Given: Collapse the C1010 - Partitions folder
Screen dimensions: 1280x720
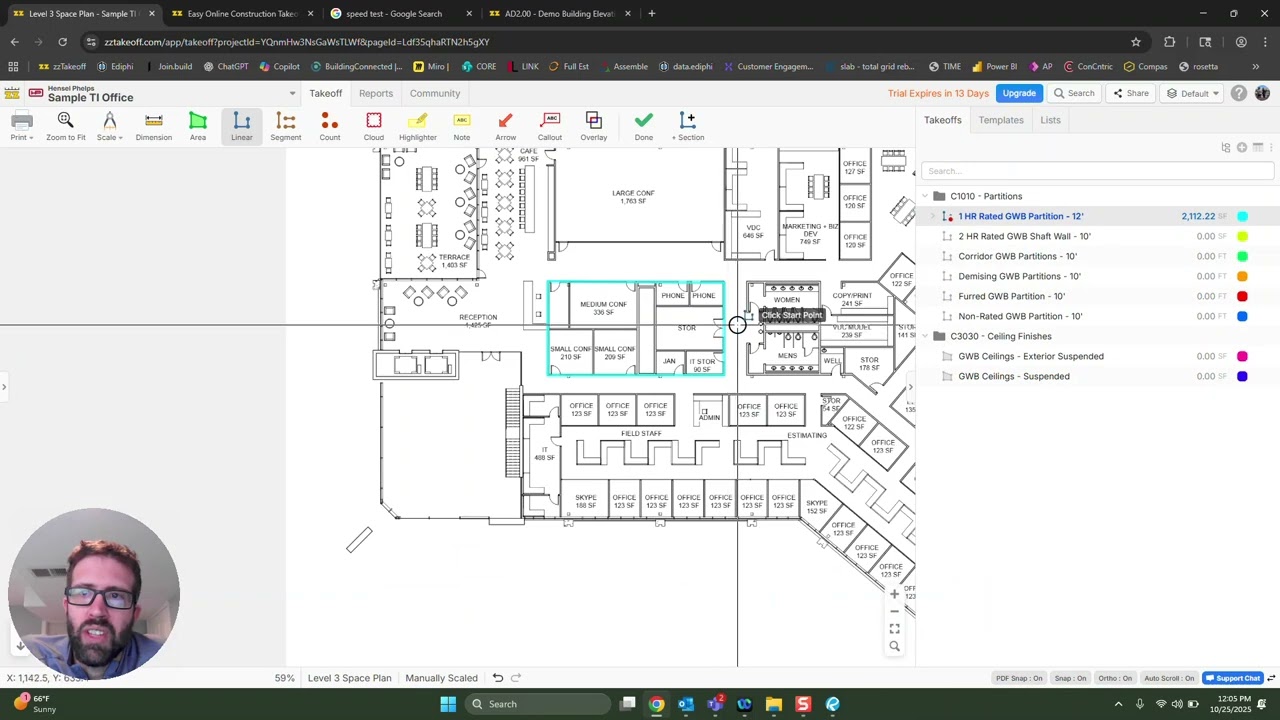Looking at the screenshot, I should coord(925,196).
